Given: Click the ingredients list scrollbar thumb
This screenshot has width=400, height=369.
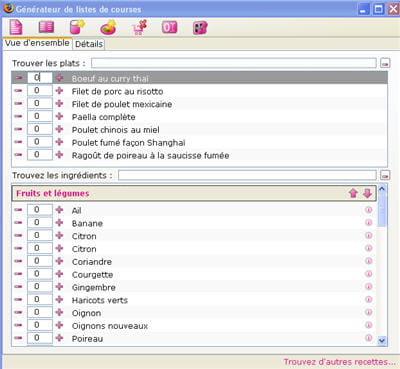Looking at the screenshot, I should coord(382,210).
